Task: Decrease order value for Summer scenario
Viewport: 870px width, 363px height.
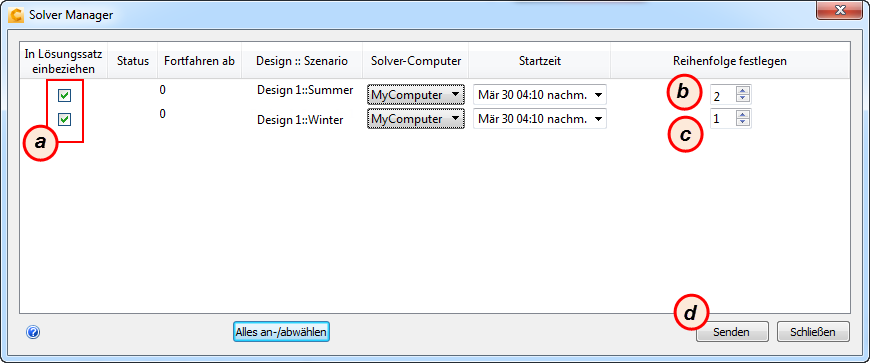Action: coord(742,99)
